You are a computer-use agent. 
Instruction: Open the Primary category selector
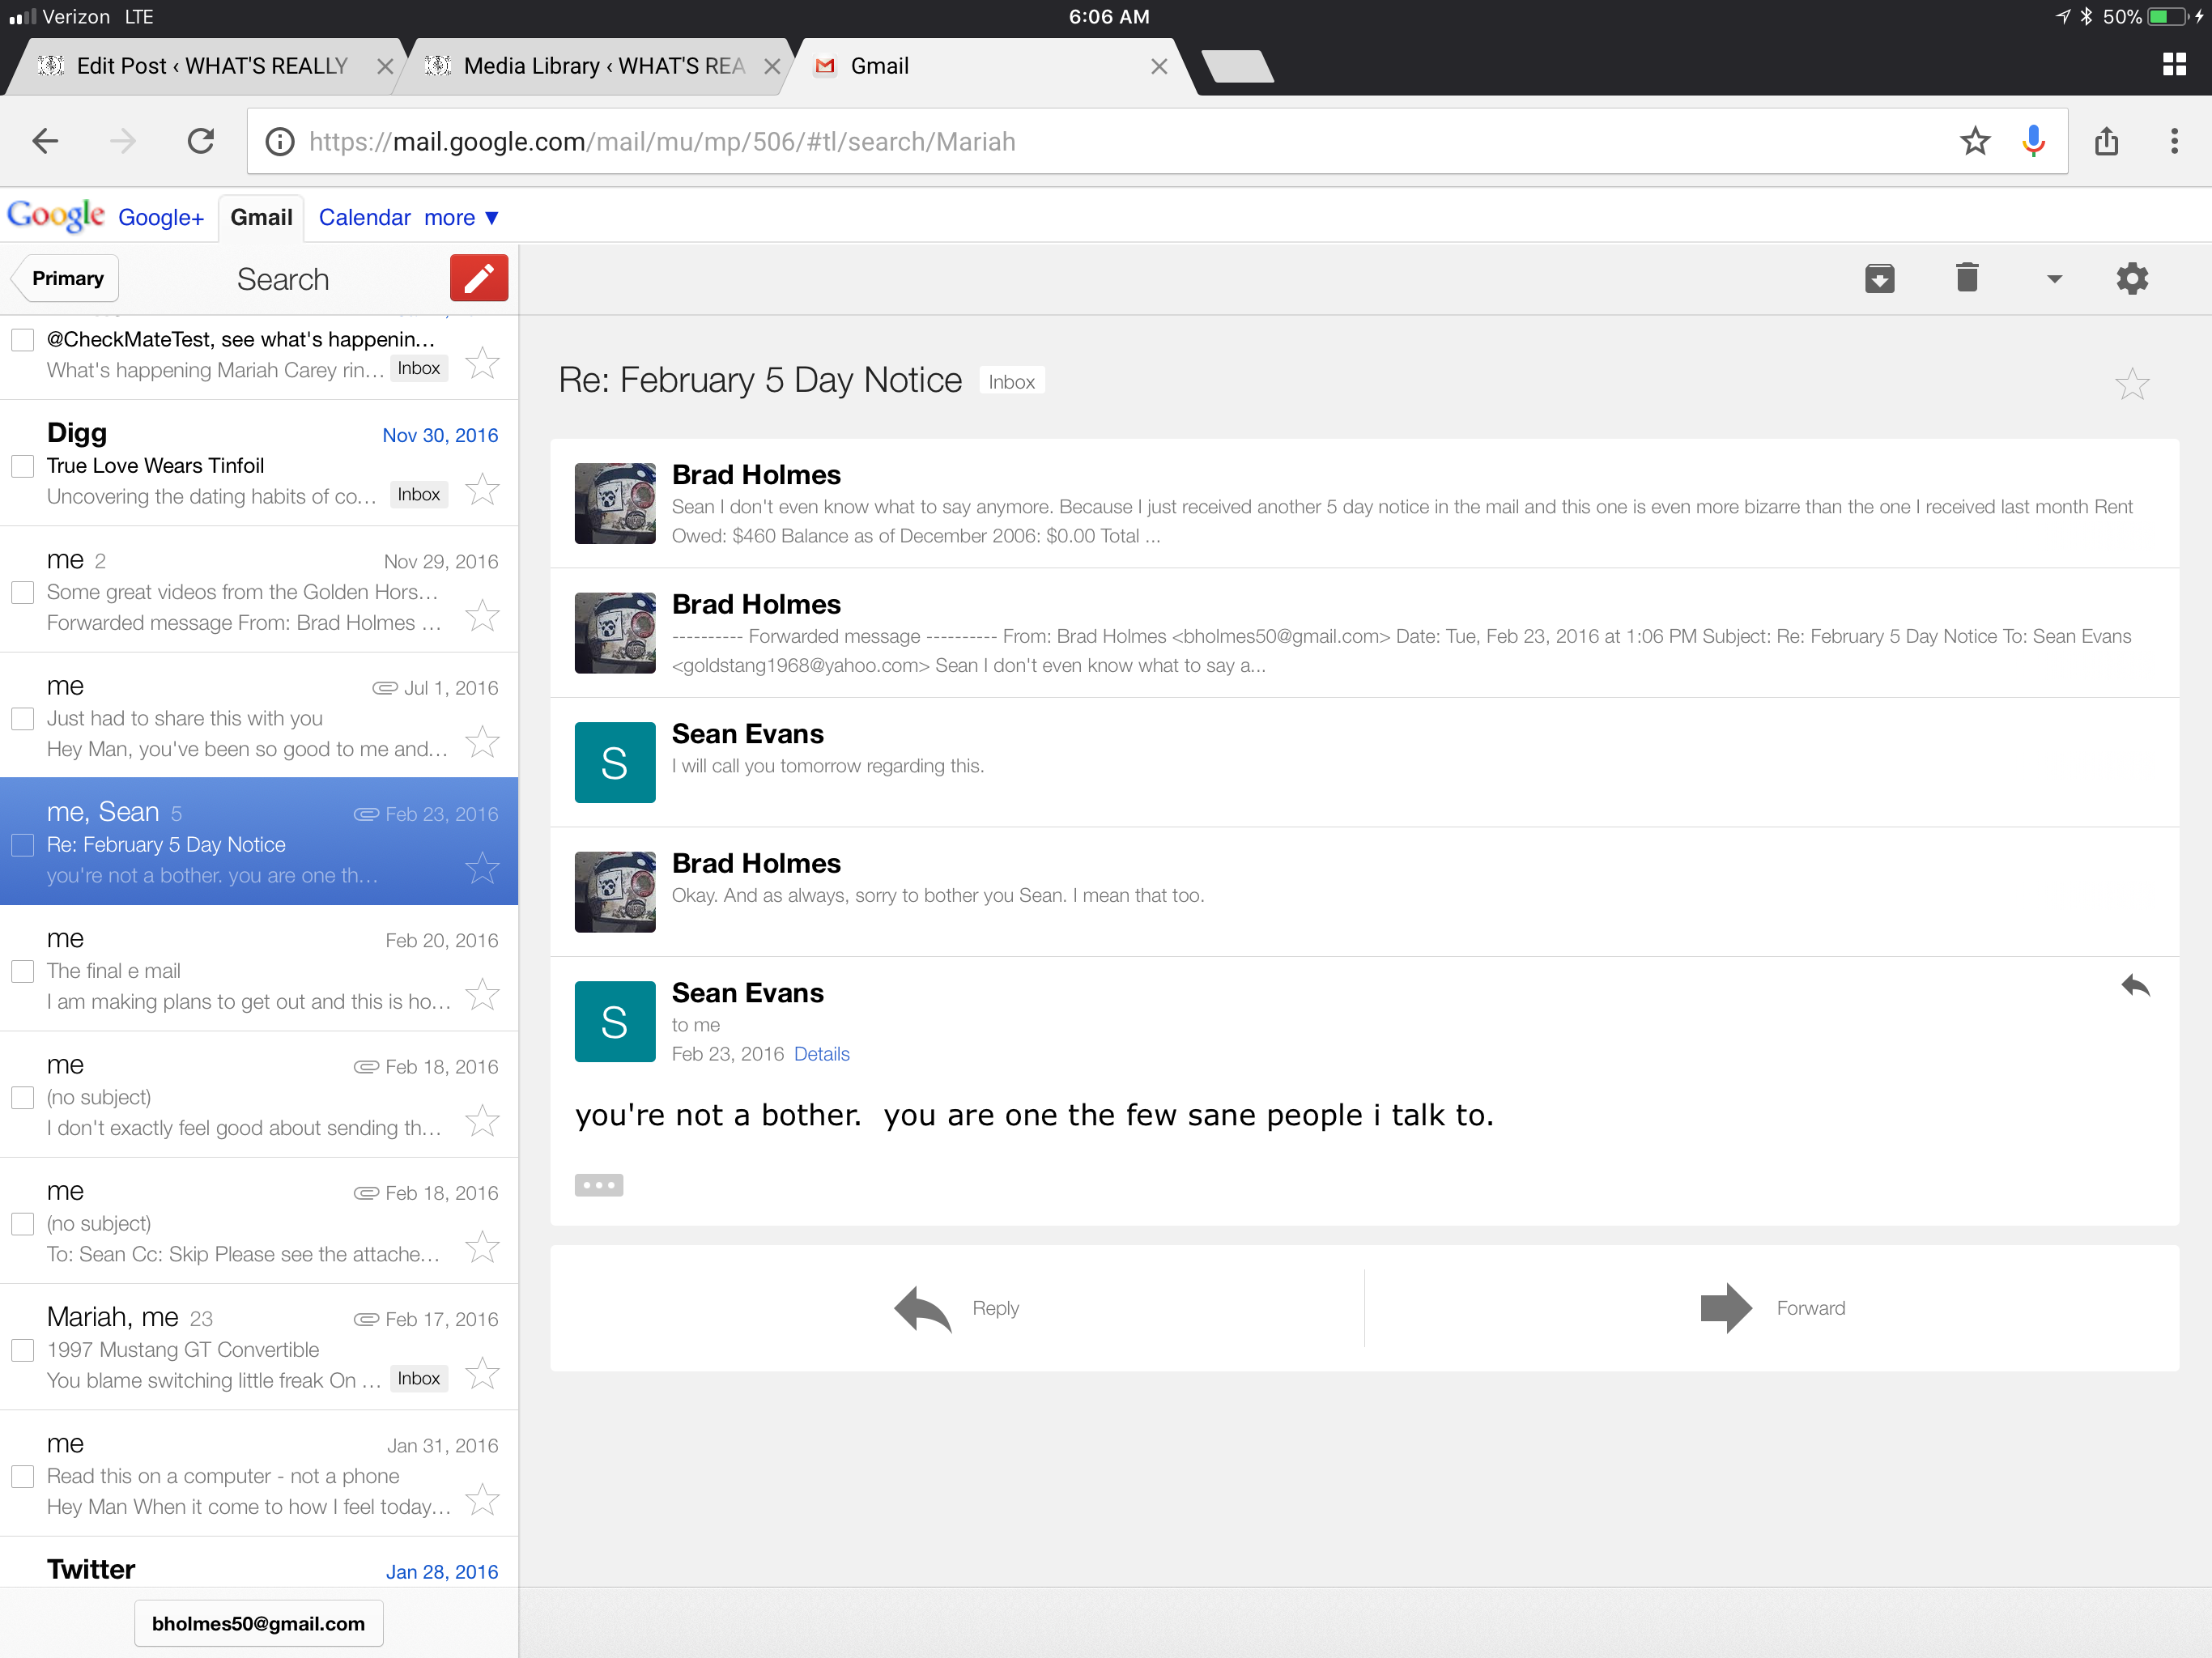coord(66,278)
